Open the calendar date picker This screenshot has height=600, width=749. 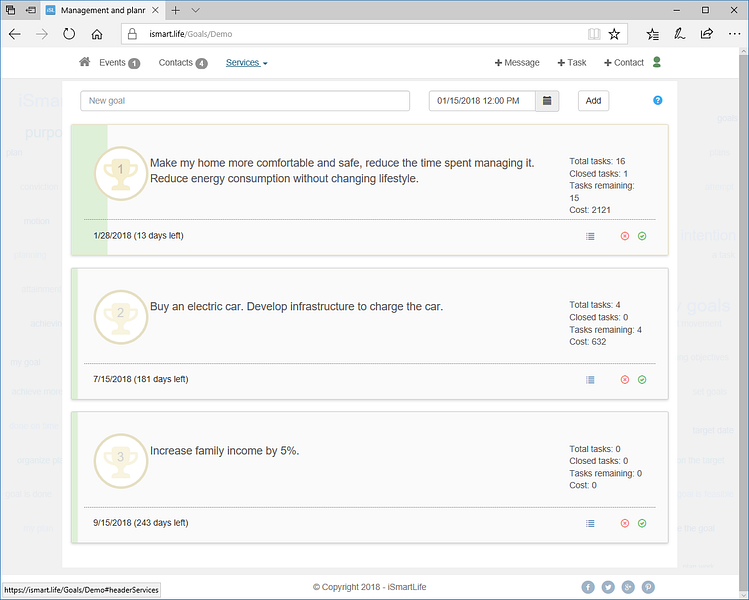[547, 101]
